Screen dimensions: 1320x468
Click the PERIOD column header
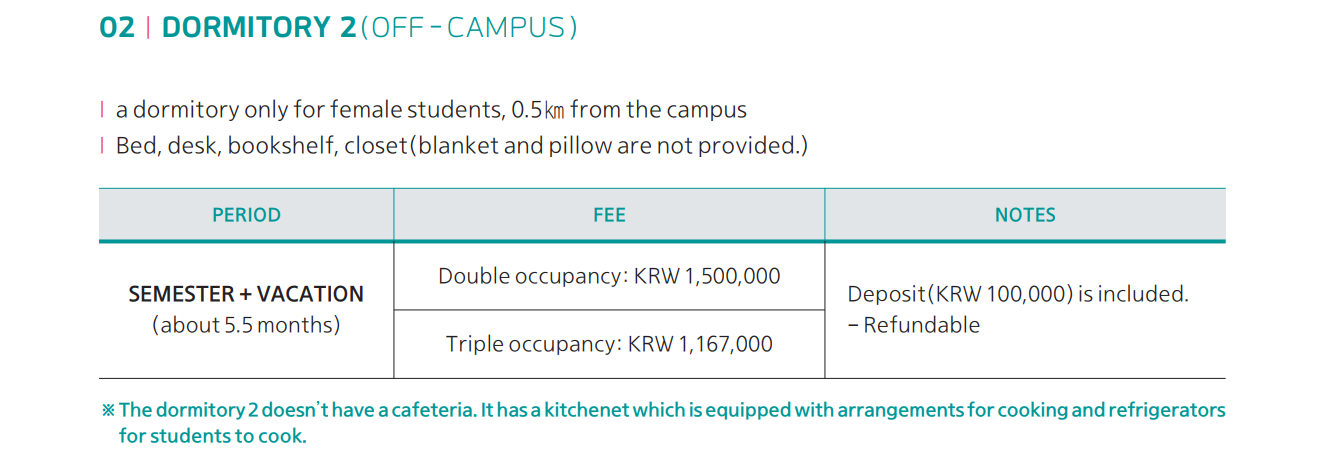[x=246, y=215]
